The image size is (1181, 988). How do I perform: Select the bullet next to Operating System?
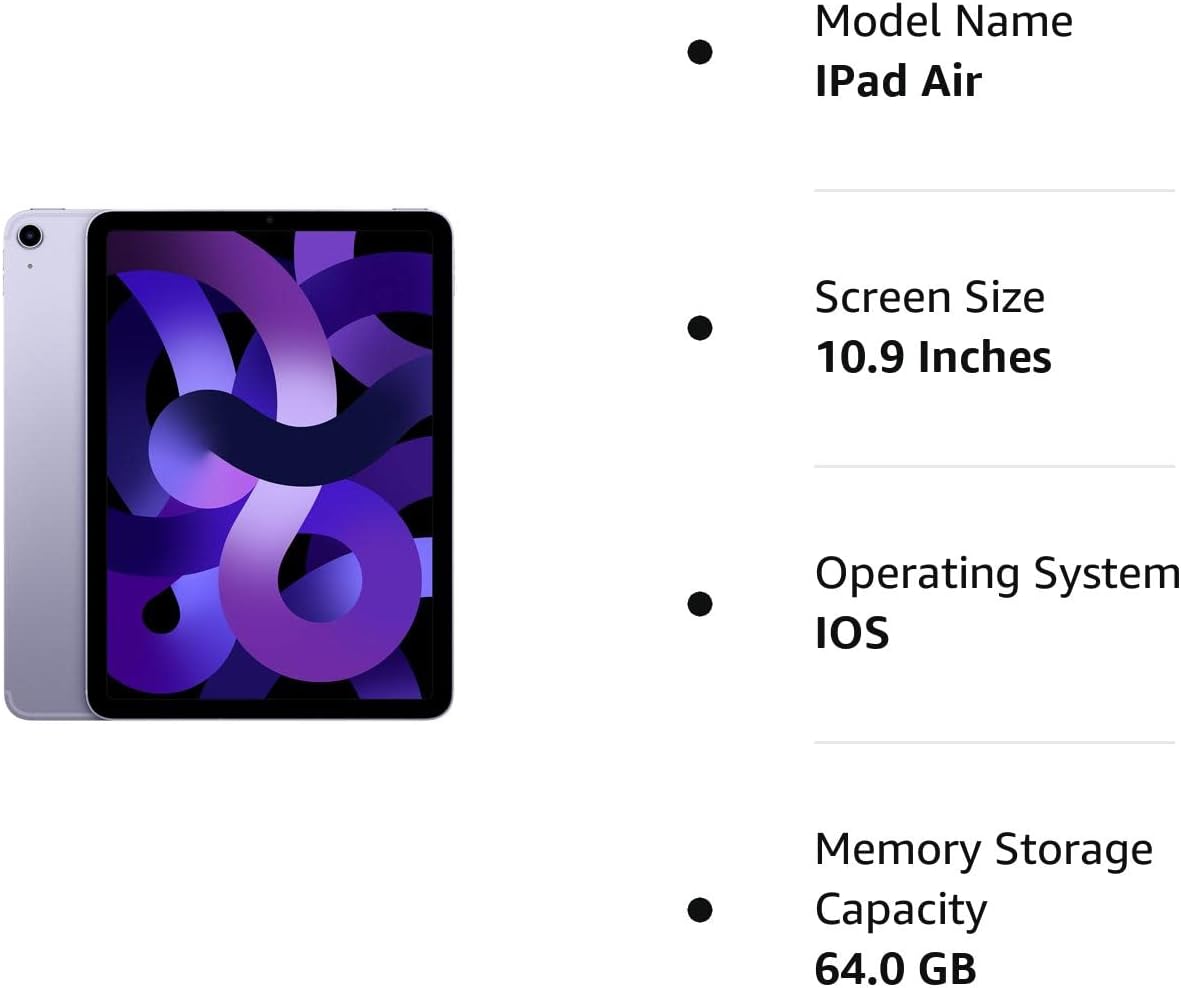point(700,603)
